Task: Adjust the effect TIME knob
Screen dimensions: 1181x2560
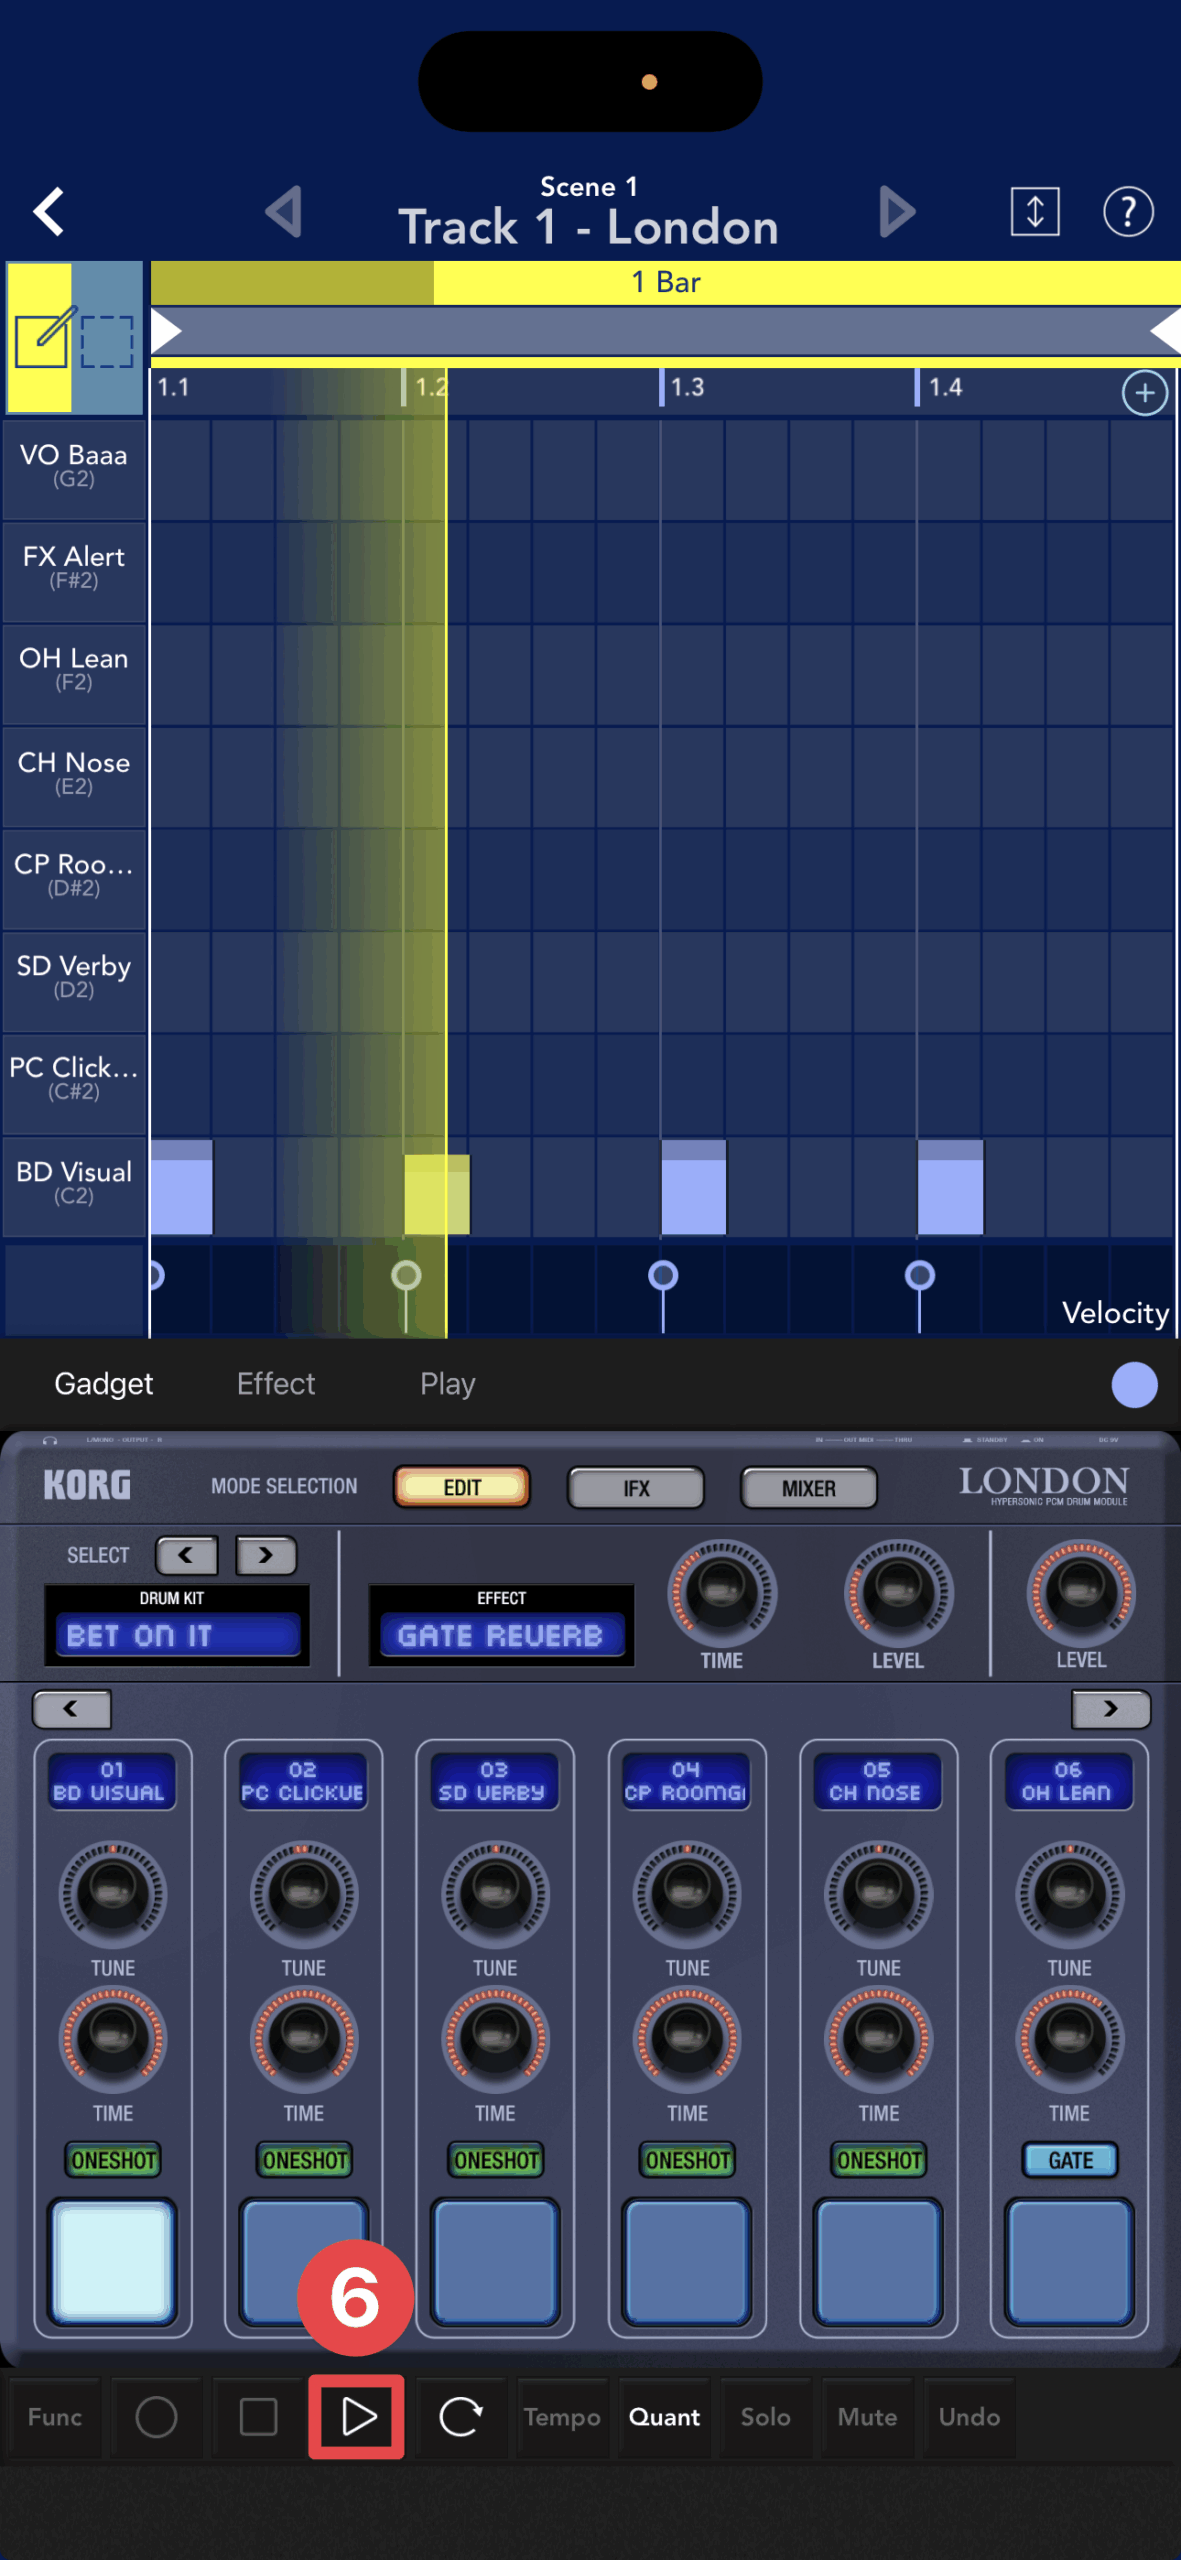Action: (x=721, y=1592)
